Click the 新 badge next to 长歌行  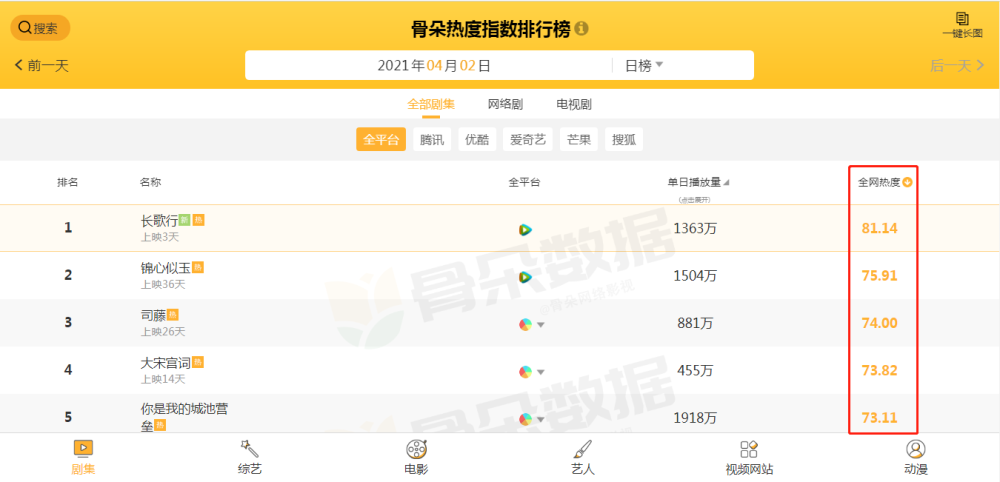pos(185,220)
